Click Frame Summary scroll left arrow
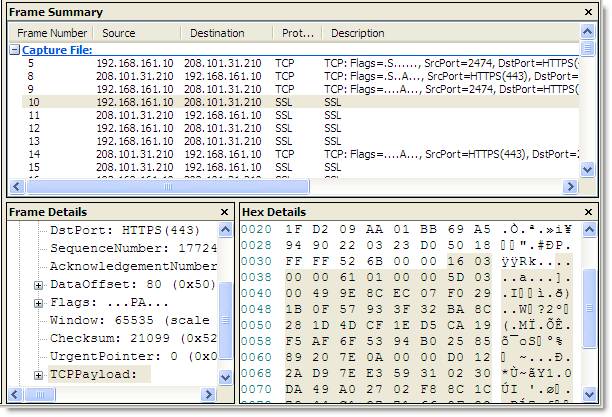The width and height of the screenshot is (612, 417). [x=16, y=187]
